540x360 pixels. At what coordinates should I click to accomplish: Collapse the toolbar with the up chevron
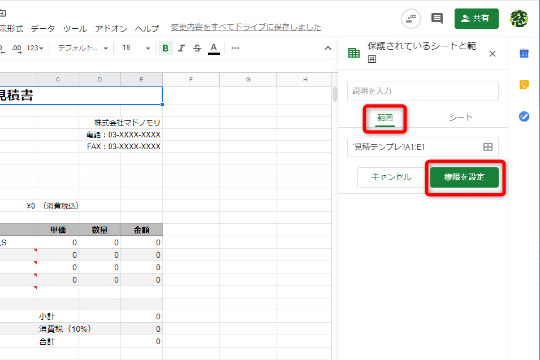tap(328, 48)
